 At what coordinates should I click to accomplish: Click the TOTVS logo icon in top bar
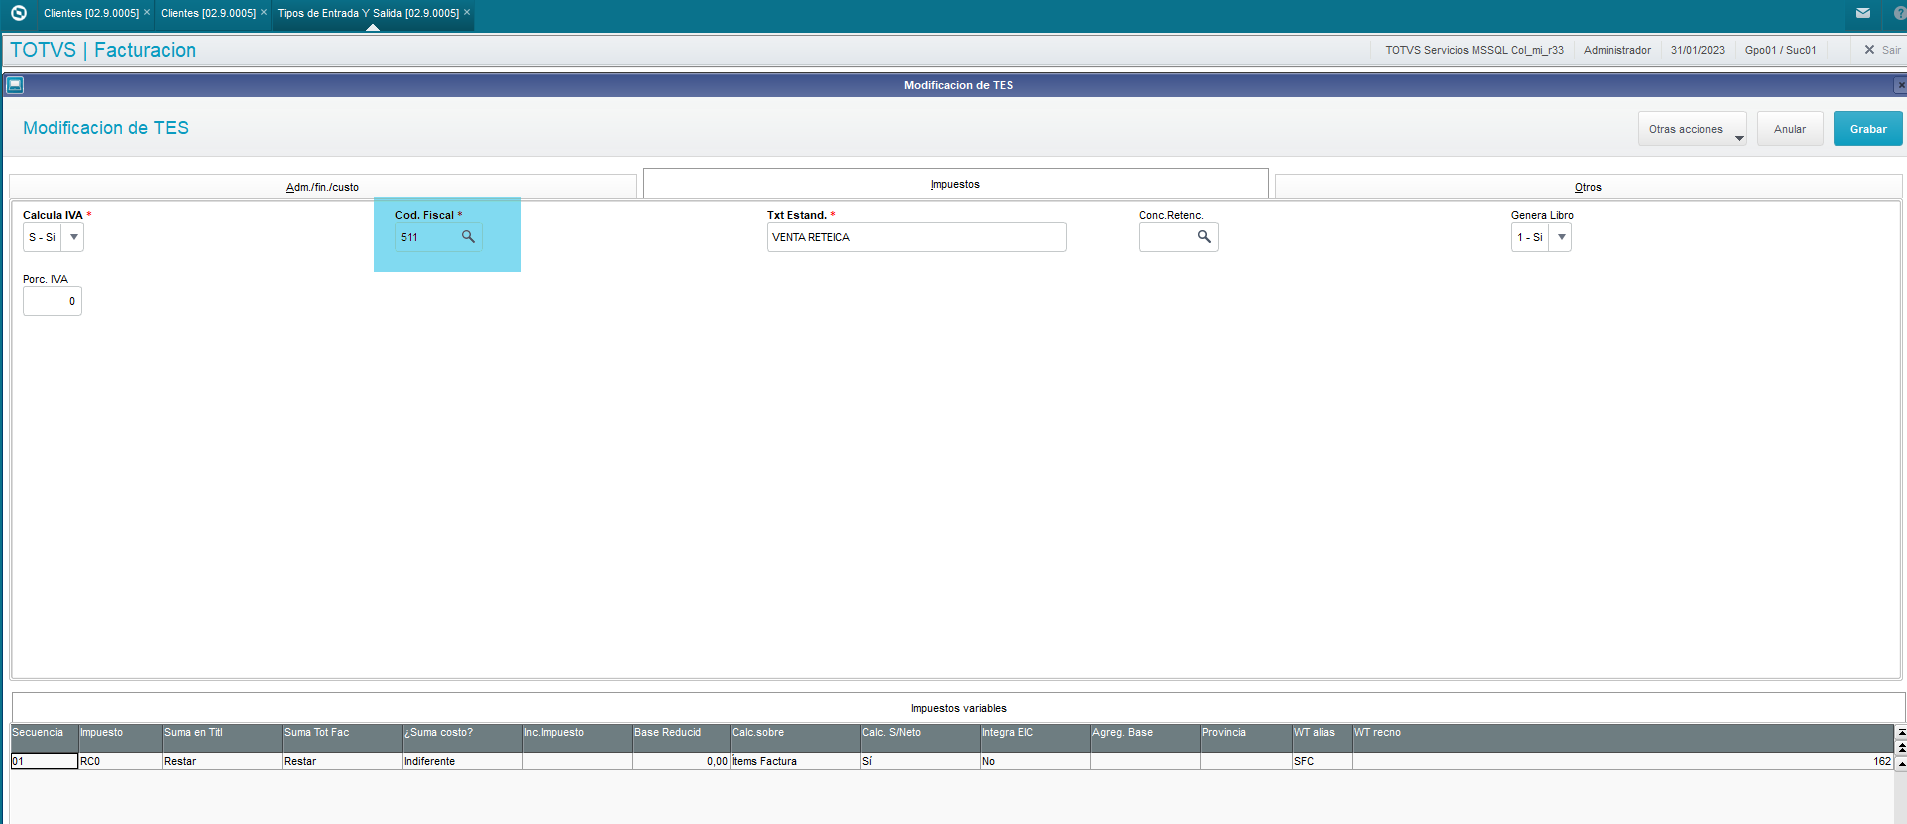coord(18,13)
